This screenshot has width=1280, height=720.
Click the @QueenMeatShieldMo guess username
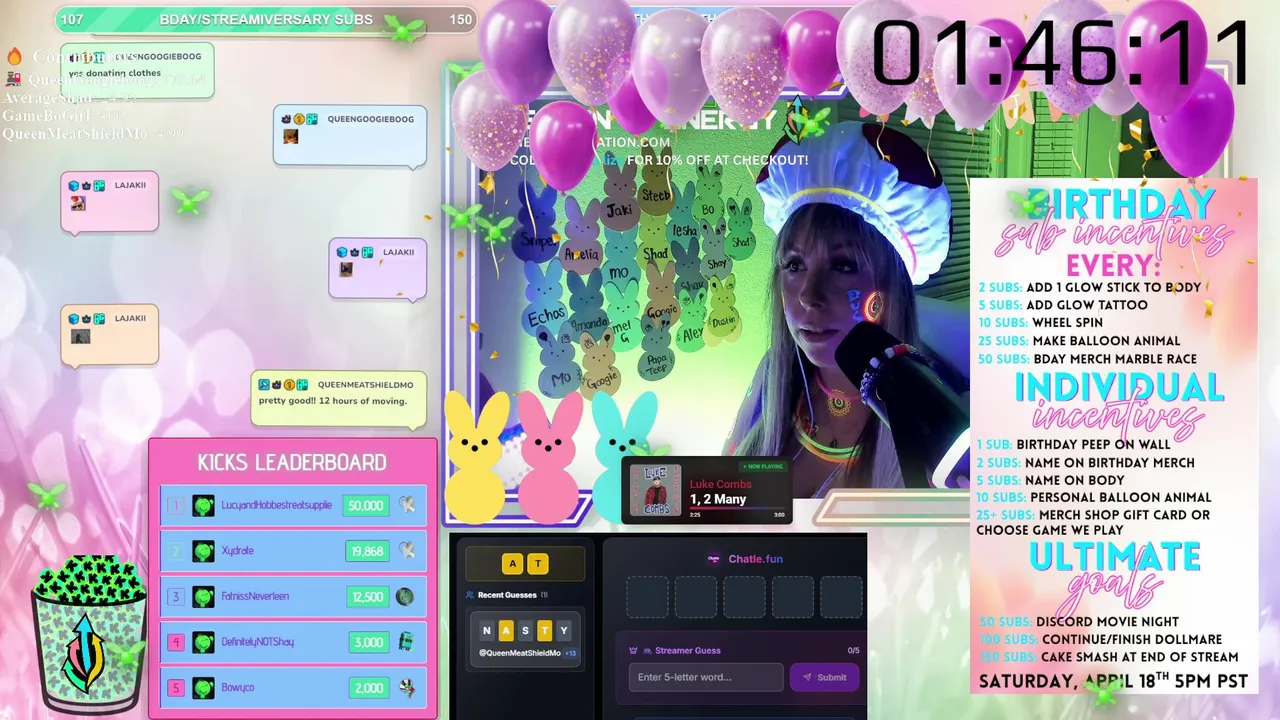click(x=520, y=653)
